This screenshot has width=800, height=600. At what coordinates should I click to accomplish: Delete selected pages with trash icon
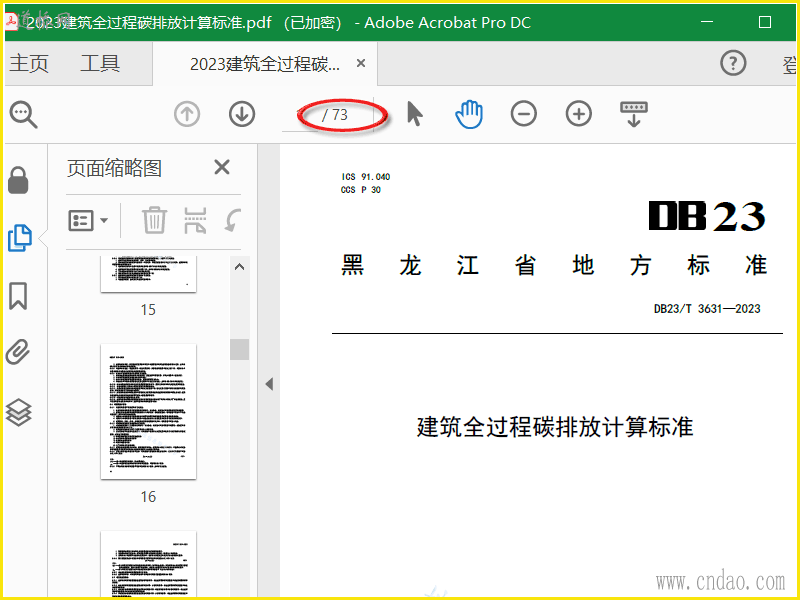point(154,220)
